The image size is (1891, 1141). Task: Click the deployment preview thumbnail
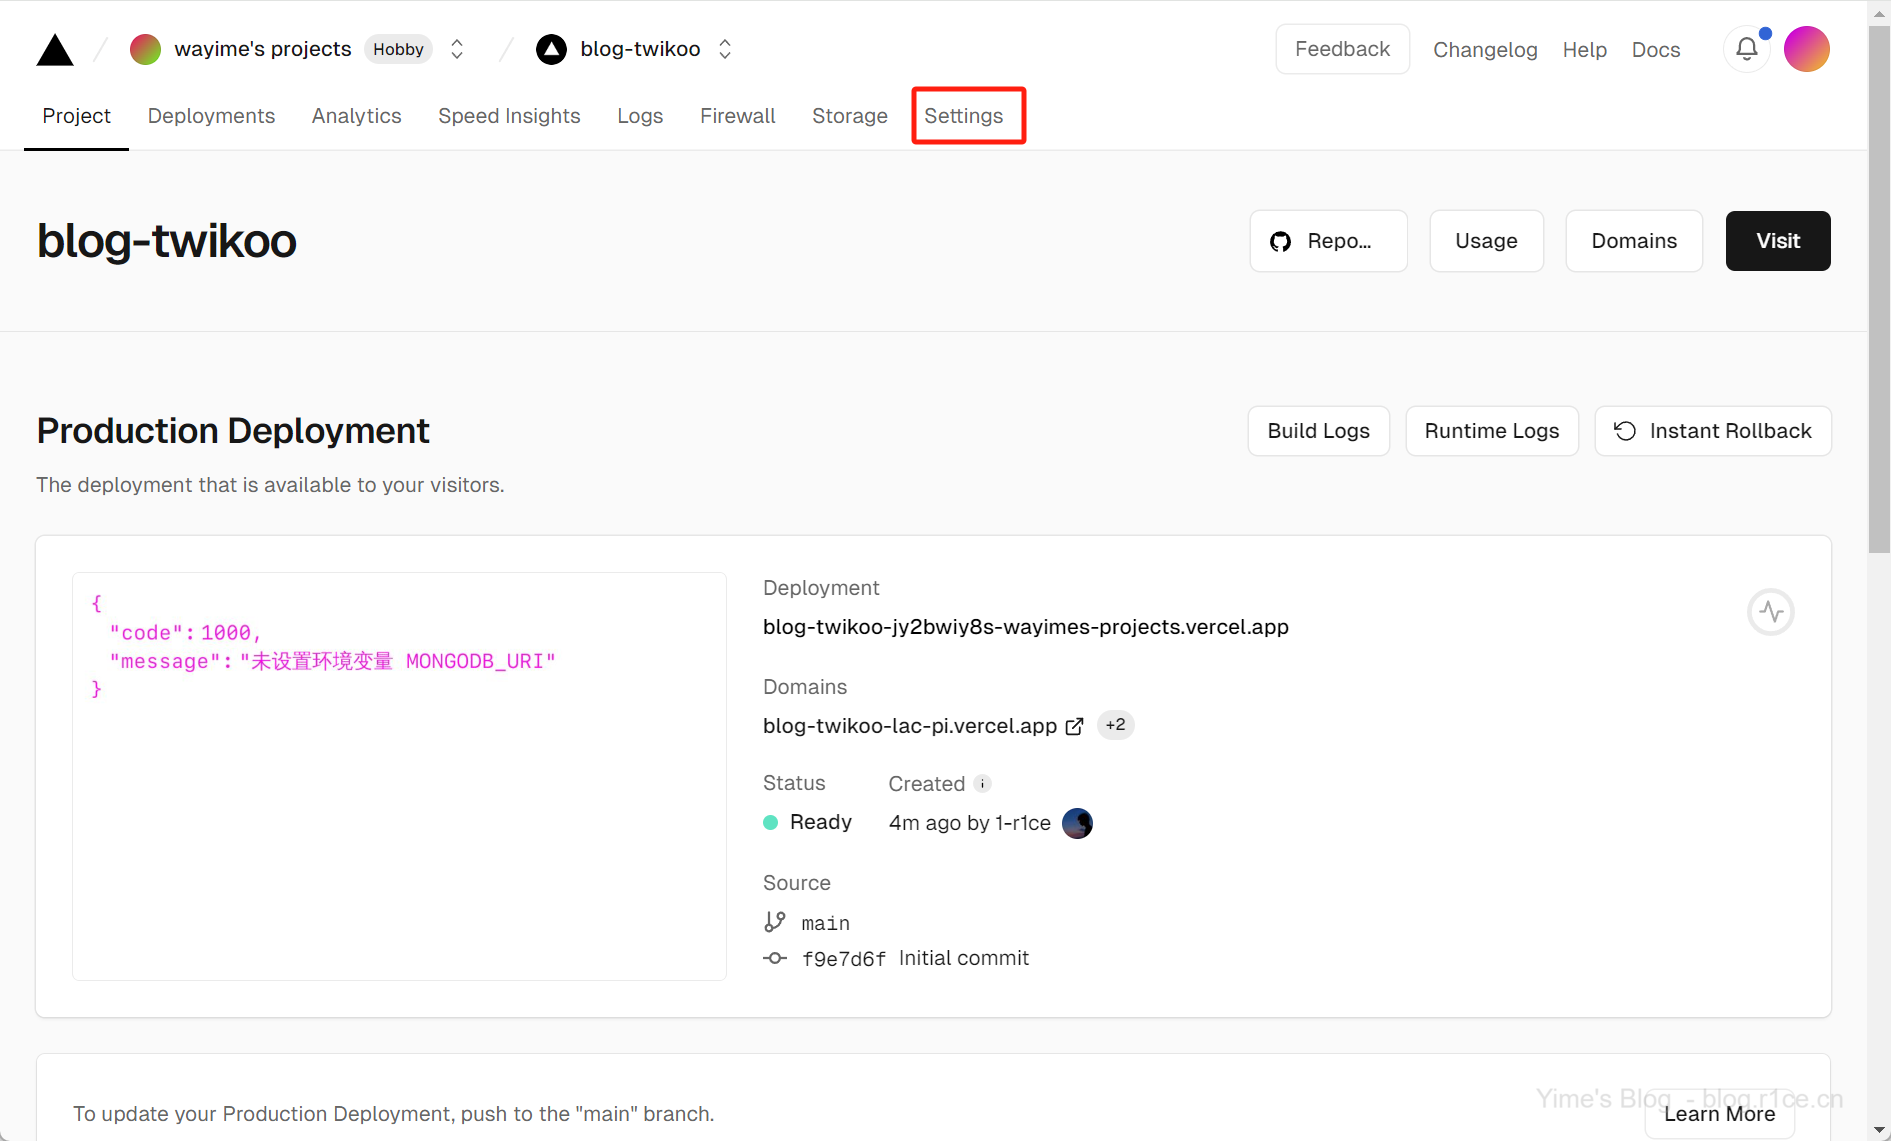pyautogui.click(x=399, y=776)
